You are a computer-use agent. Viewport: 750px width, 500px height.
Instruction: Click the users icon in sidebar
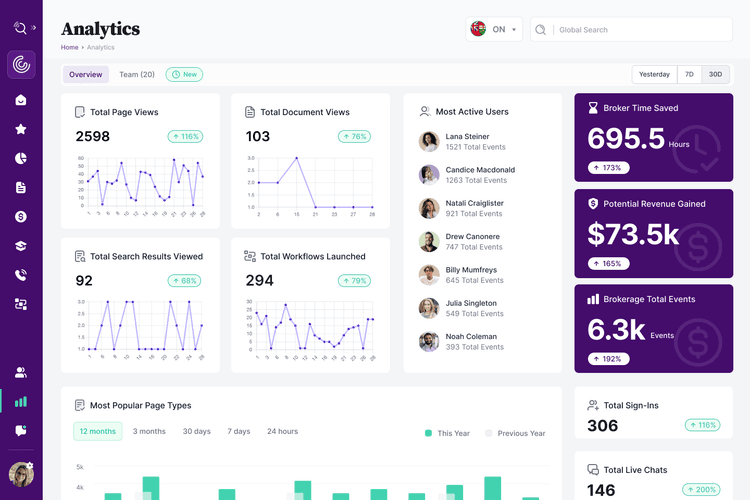click(21, 372)
